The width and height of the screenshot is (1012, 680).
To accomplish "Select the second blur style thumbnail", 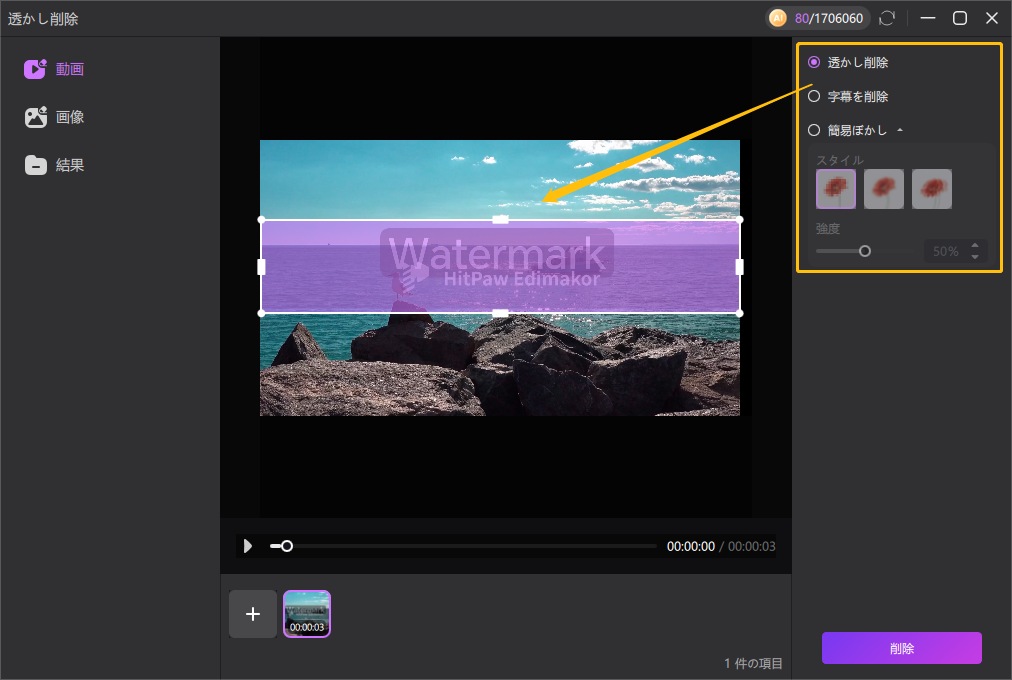I will pyautogui.click(x=884, y=189).
